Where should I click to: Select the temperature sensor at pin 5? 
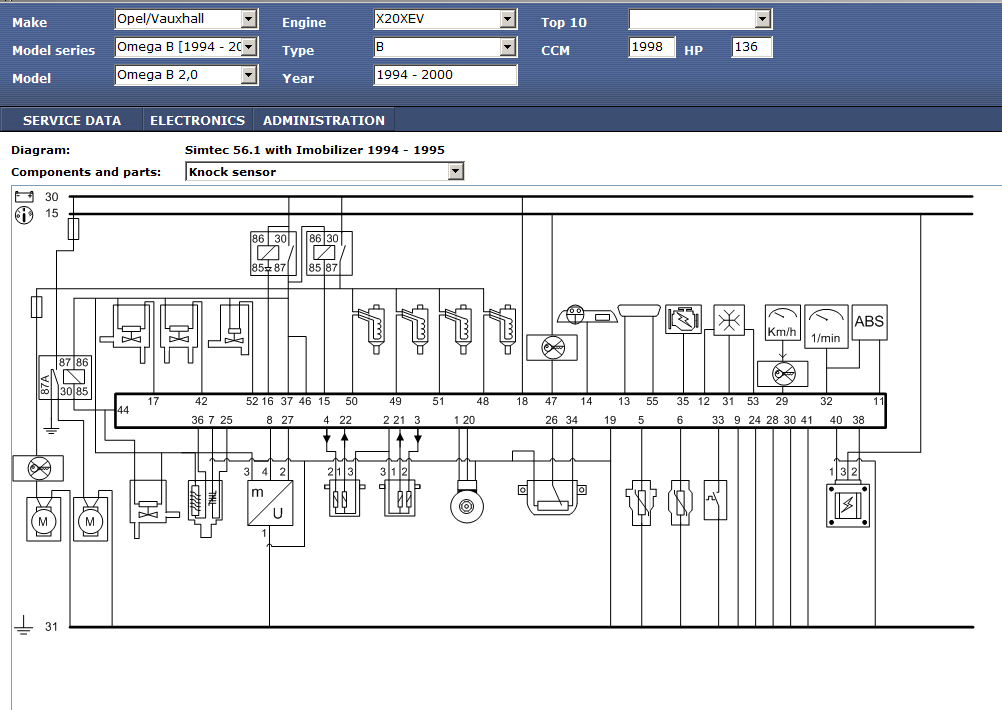641,503
